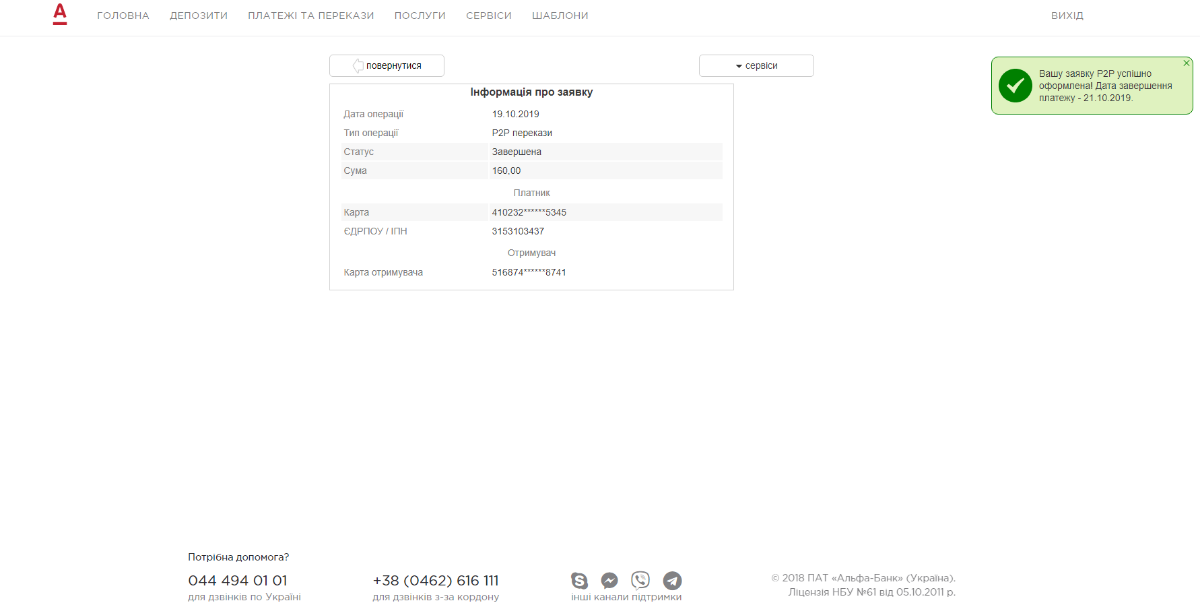Expand the сервіси dropdown
1200x607 pixels.
756,66
